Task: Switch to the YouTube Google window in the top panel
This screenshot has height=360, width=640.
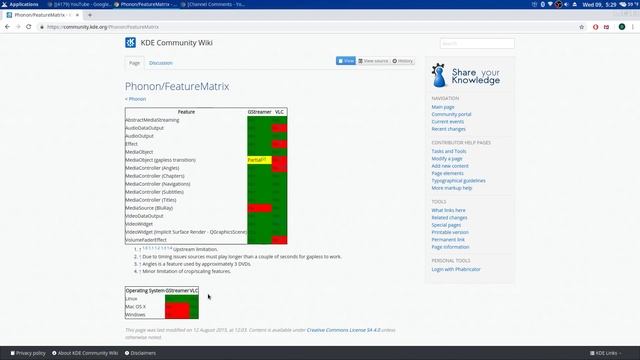Action: click(x=79, y=4)
